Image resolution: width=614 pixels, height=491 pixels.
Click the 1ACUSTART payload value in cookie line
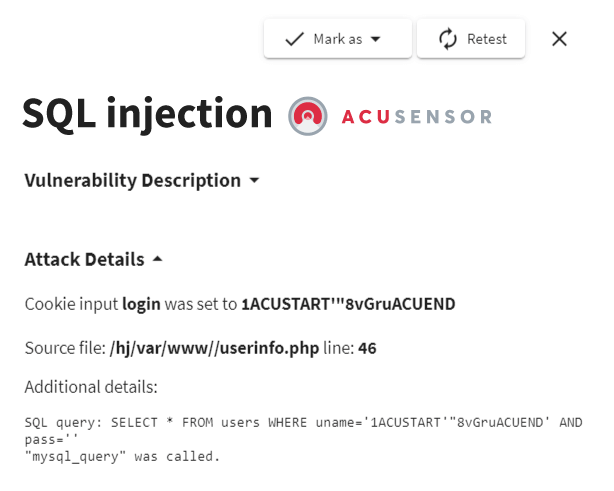(x=348, y=304)
